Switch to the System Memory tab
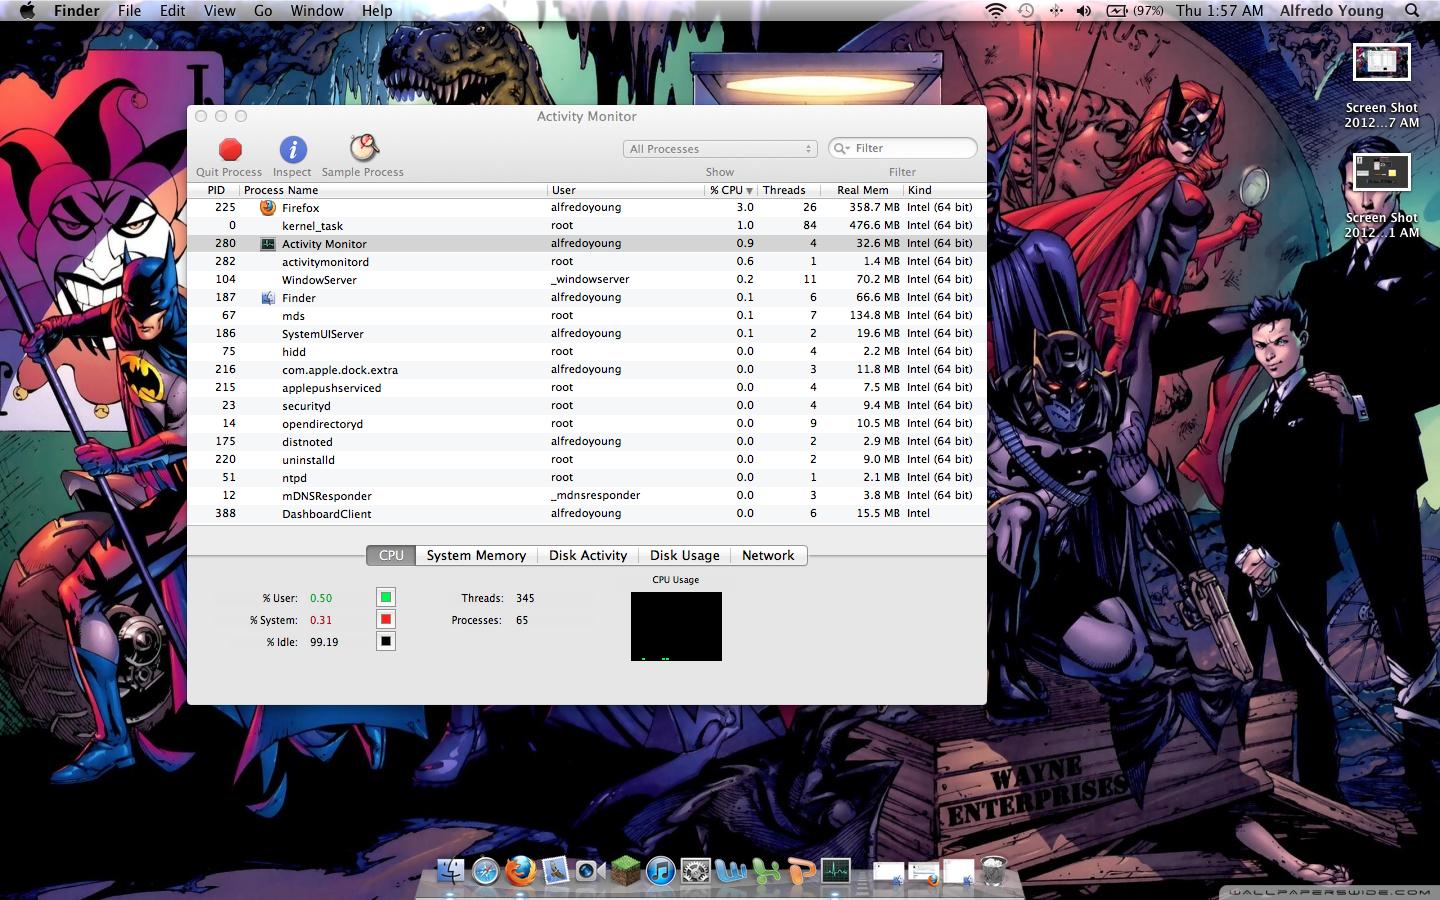This screenshot has height=900, width=1440. [x=476, y=555]
